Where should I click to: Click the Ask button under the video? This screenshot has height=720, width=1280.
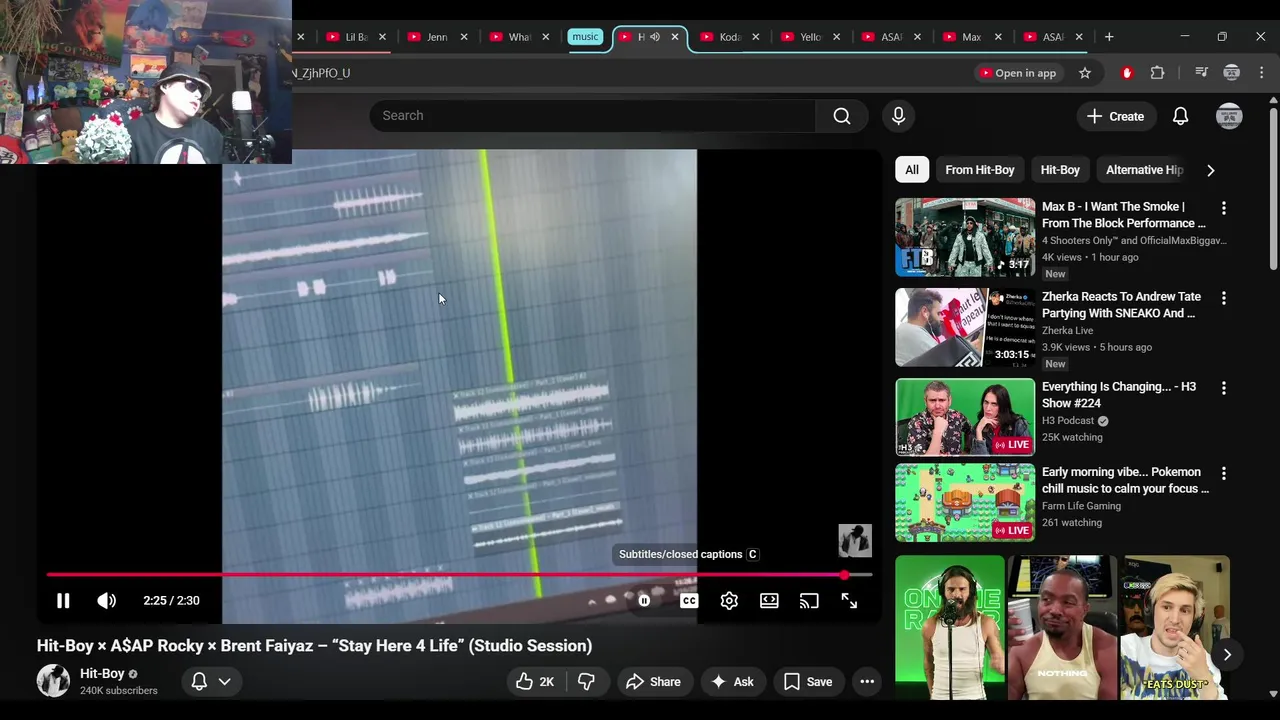point(732,682)
